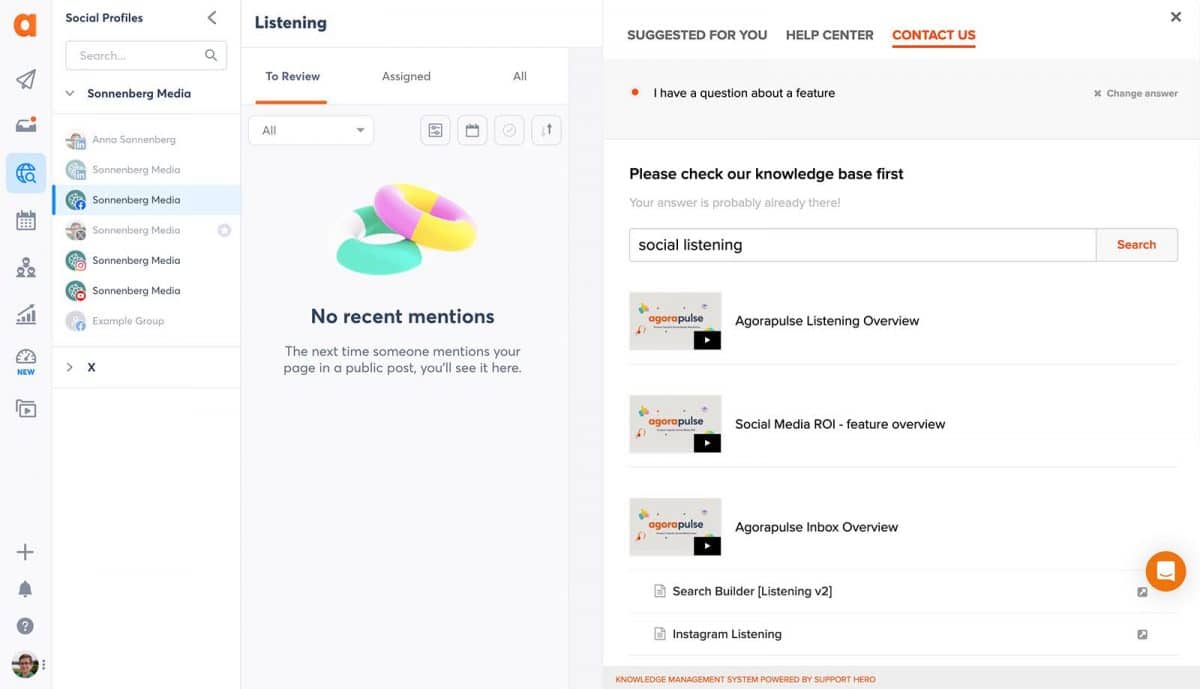The height and width of the screenshot is (689, 1200).
Task: Click the knowledge base search field
Action: (x=863, y=245)
